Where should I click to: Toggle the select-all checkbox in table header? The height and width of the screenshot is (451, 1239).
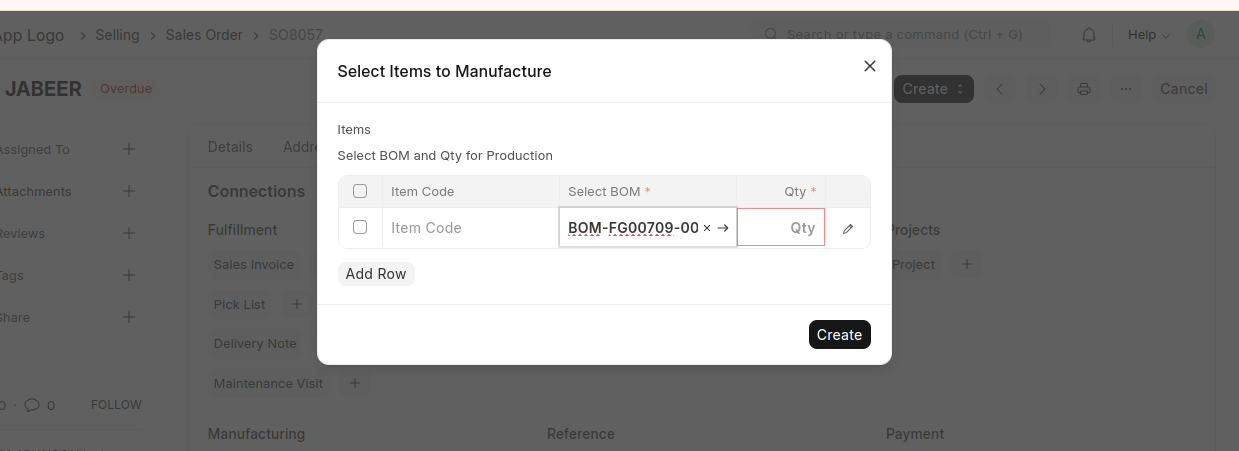click(x=360, y=191)
